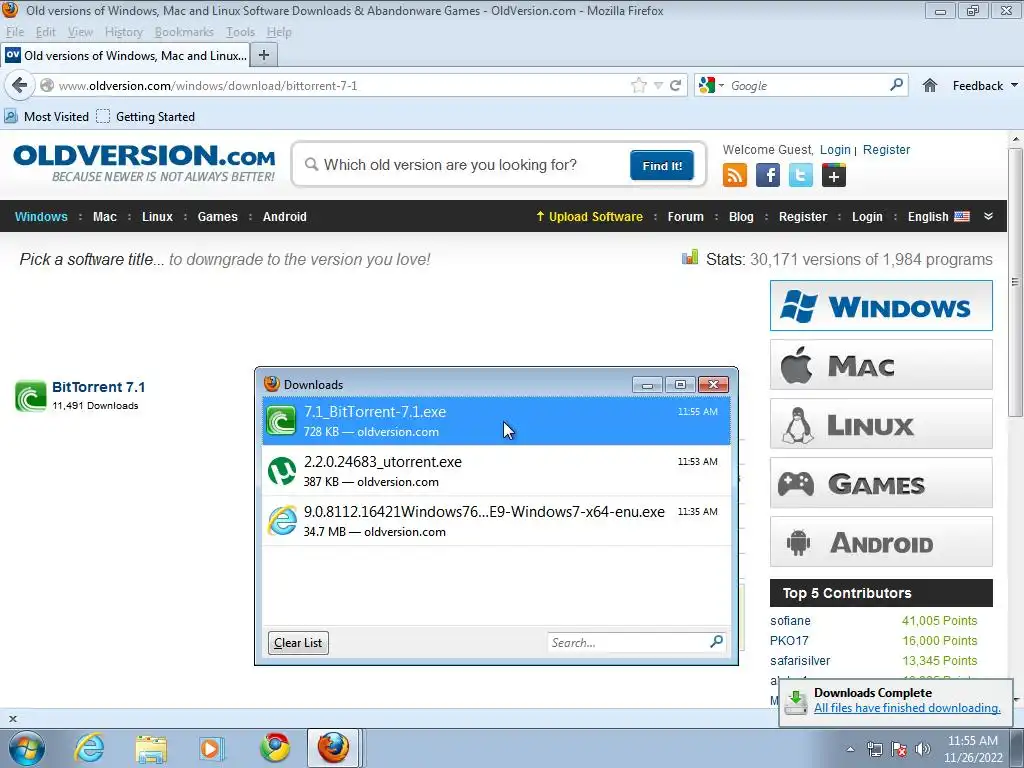Open the URL history dropdown arrow
The image size is (1024, 768).
pyautogui.click(x=658, y=86)
